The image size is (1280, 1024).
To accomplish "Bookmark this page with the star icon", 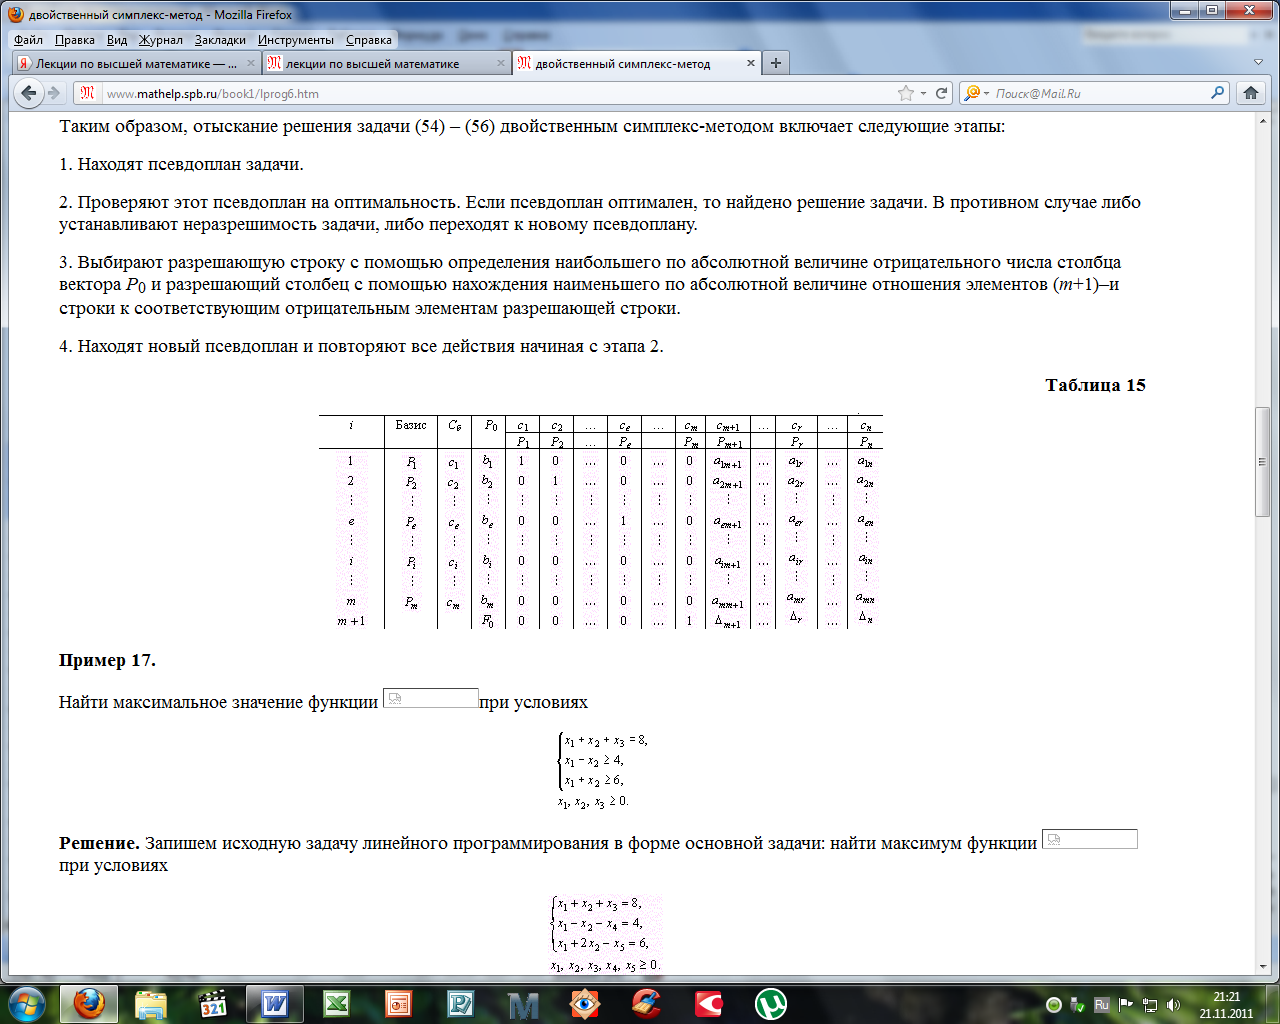I will coord(906,93).
